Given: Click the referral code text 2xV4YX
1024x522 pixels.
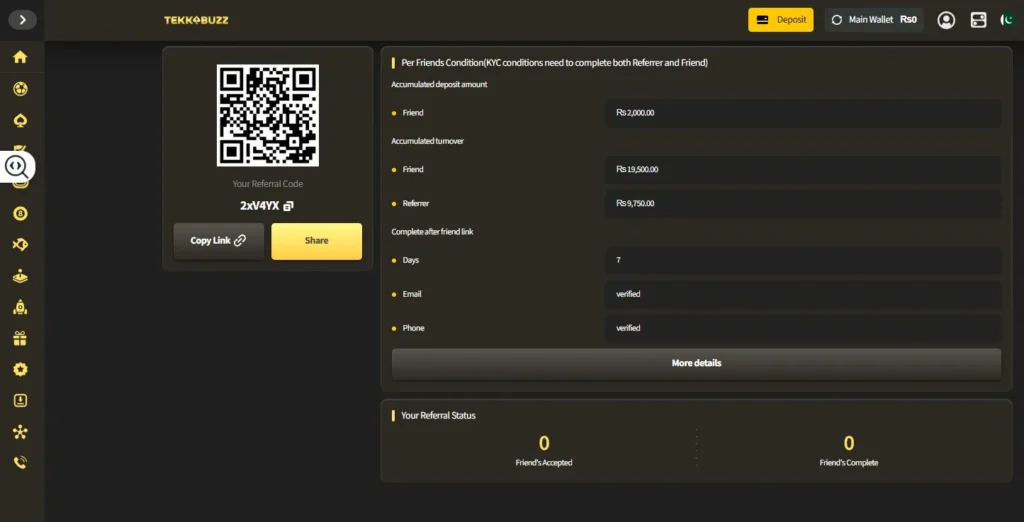Looking at the screenshot, I should (x=259, y=206).
